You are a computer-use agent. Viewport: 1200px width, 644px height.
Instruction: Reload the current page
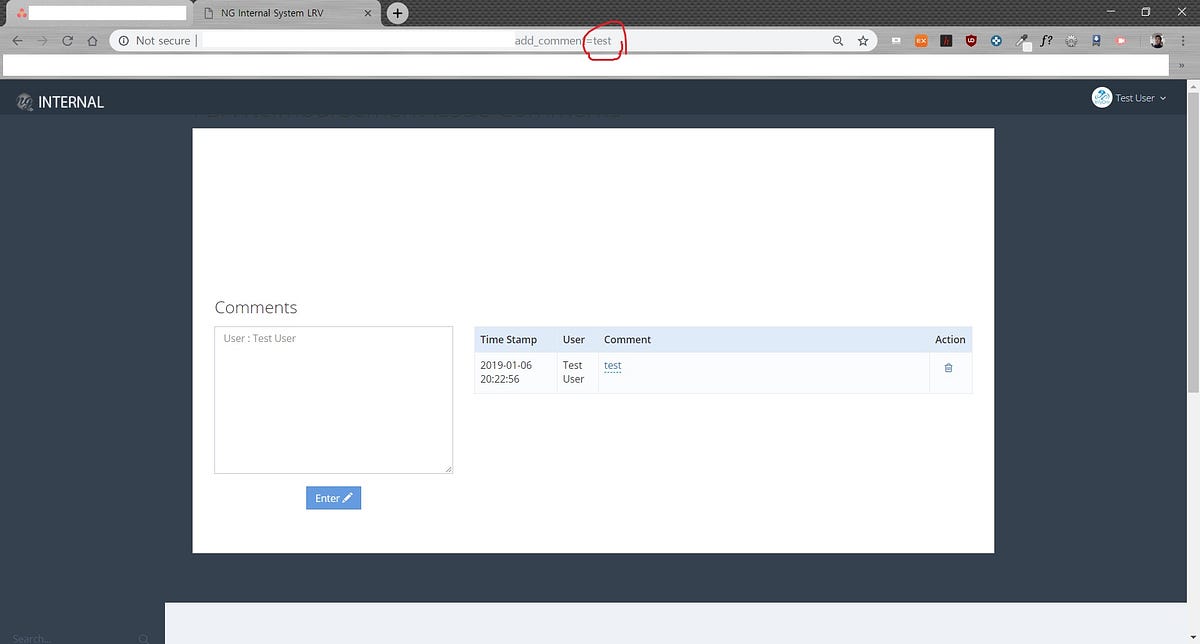point(67,40)
